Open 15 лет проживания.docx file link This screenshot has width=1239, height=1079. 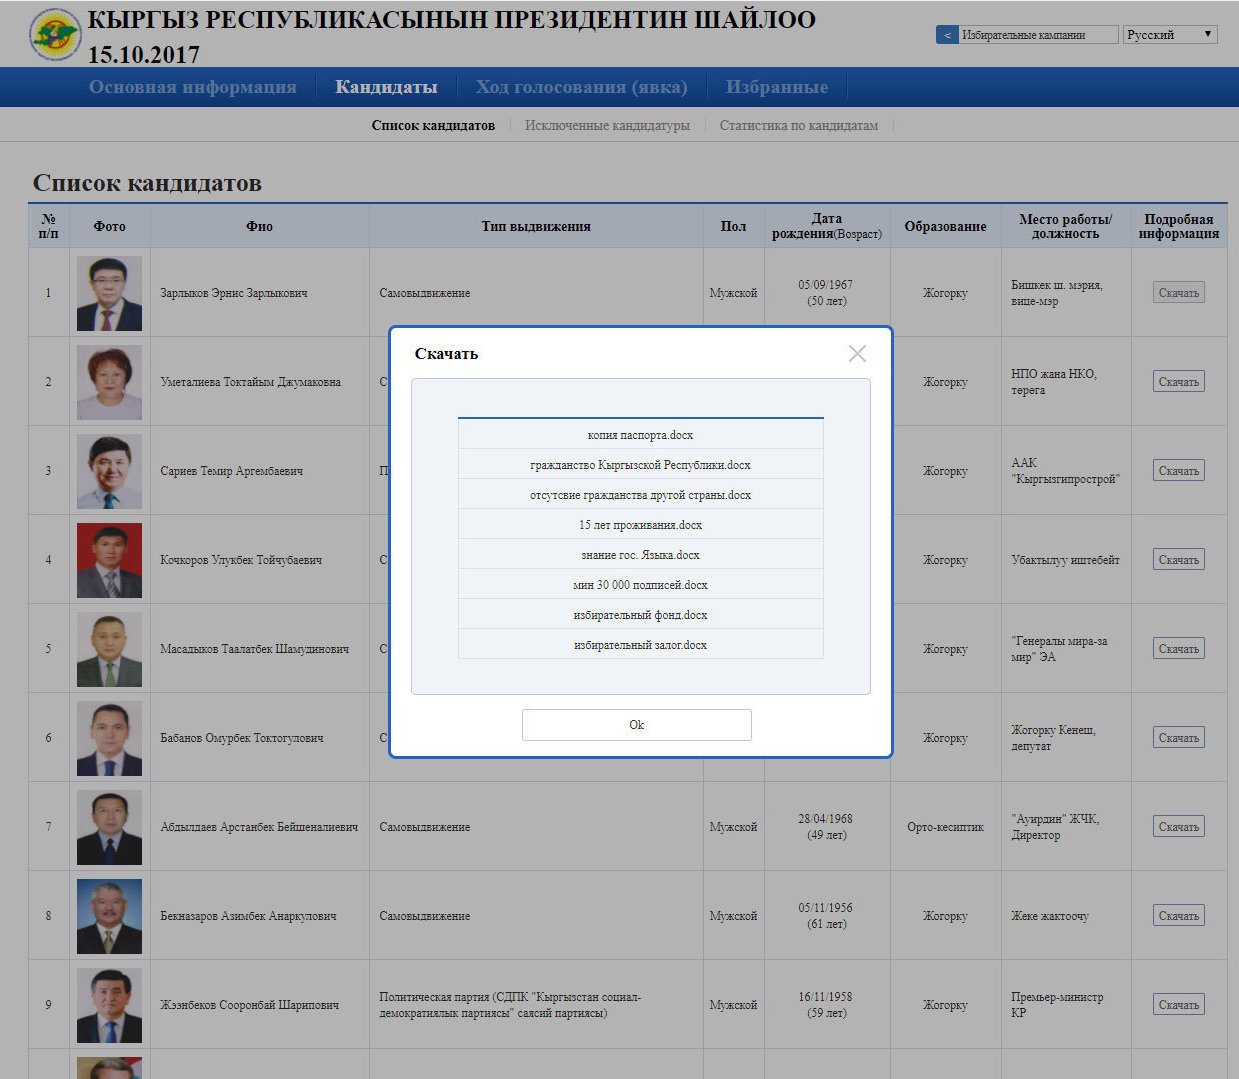click(640, 525)
